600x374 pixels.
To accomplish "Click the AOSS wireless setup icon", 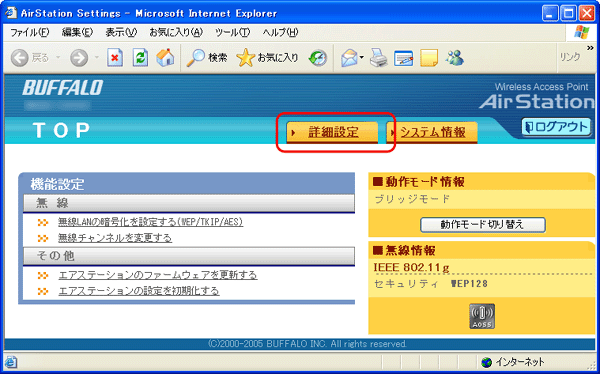I will pos(482,316).
